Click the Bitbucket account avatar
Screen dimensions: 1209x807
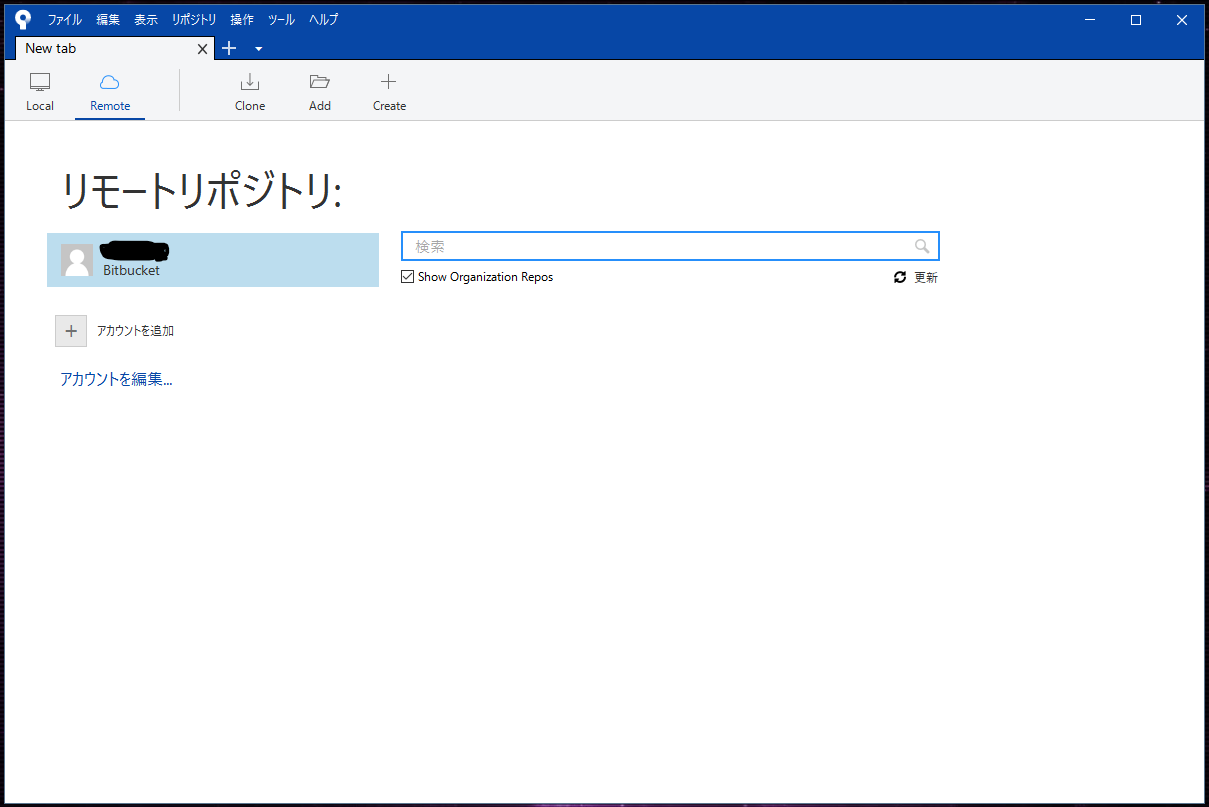point(77,260)
